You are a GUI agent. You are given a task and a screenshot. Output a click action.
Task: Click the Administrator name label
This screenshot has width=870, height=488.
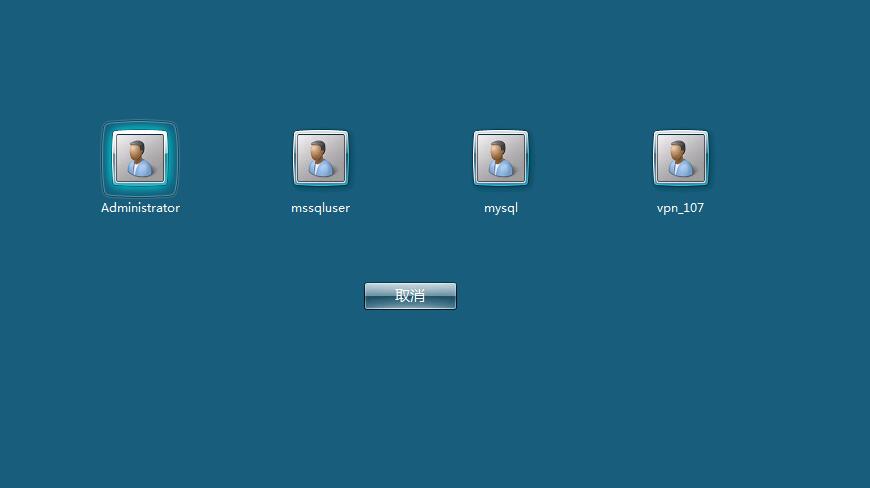point(140,208)
